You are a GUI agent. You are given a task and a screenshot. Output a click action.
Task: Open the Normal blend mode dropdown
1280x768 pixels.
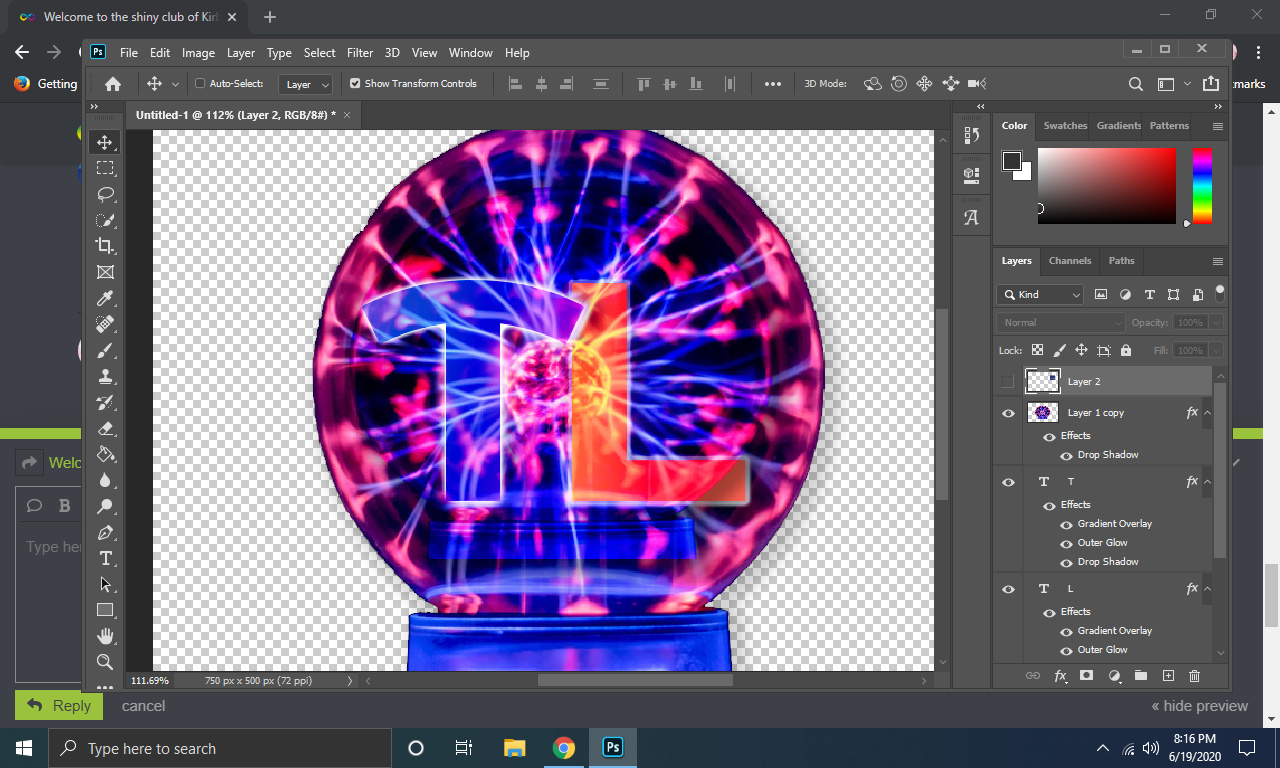click(x=1060, y=323)
